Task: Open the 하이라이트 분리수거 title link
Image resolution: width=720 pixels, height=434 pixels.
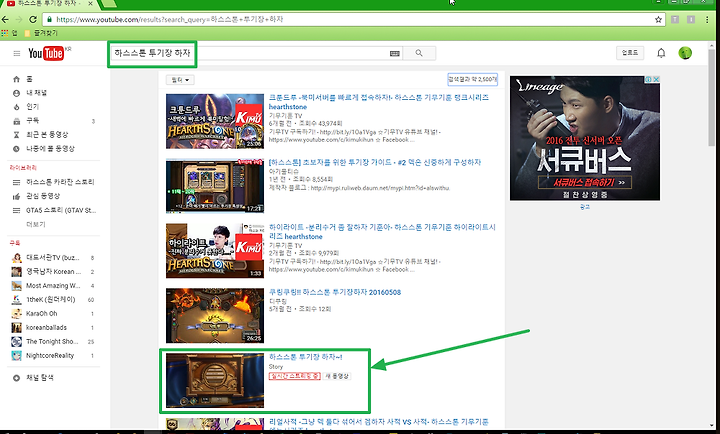Action: pos(382,231)
